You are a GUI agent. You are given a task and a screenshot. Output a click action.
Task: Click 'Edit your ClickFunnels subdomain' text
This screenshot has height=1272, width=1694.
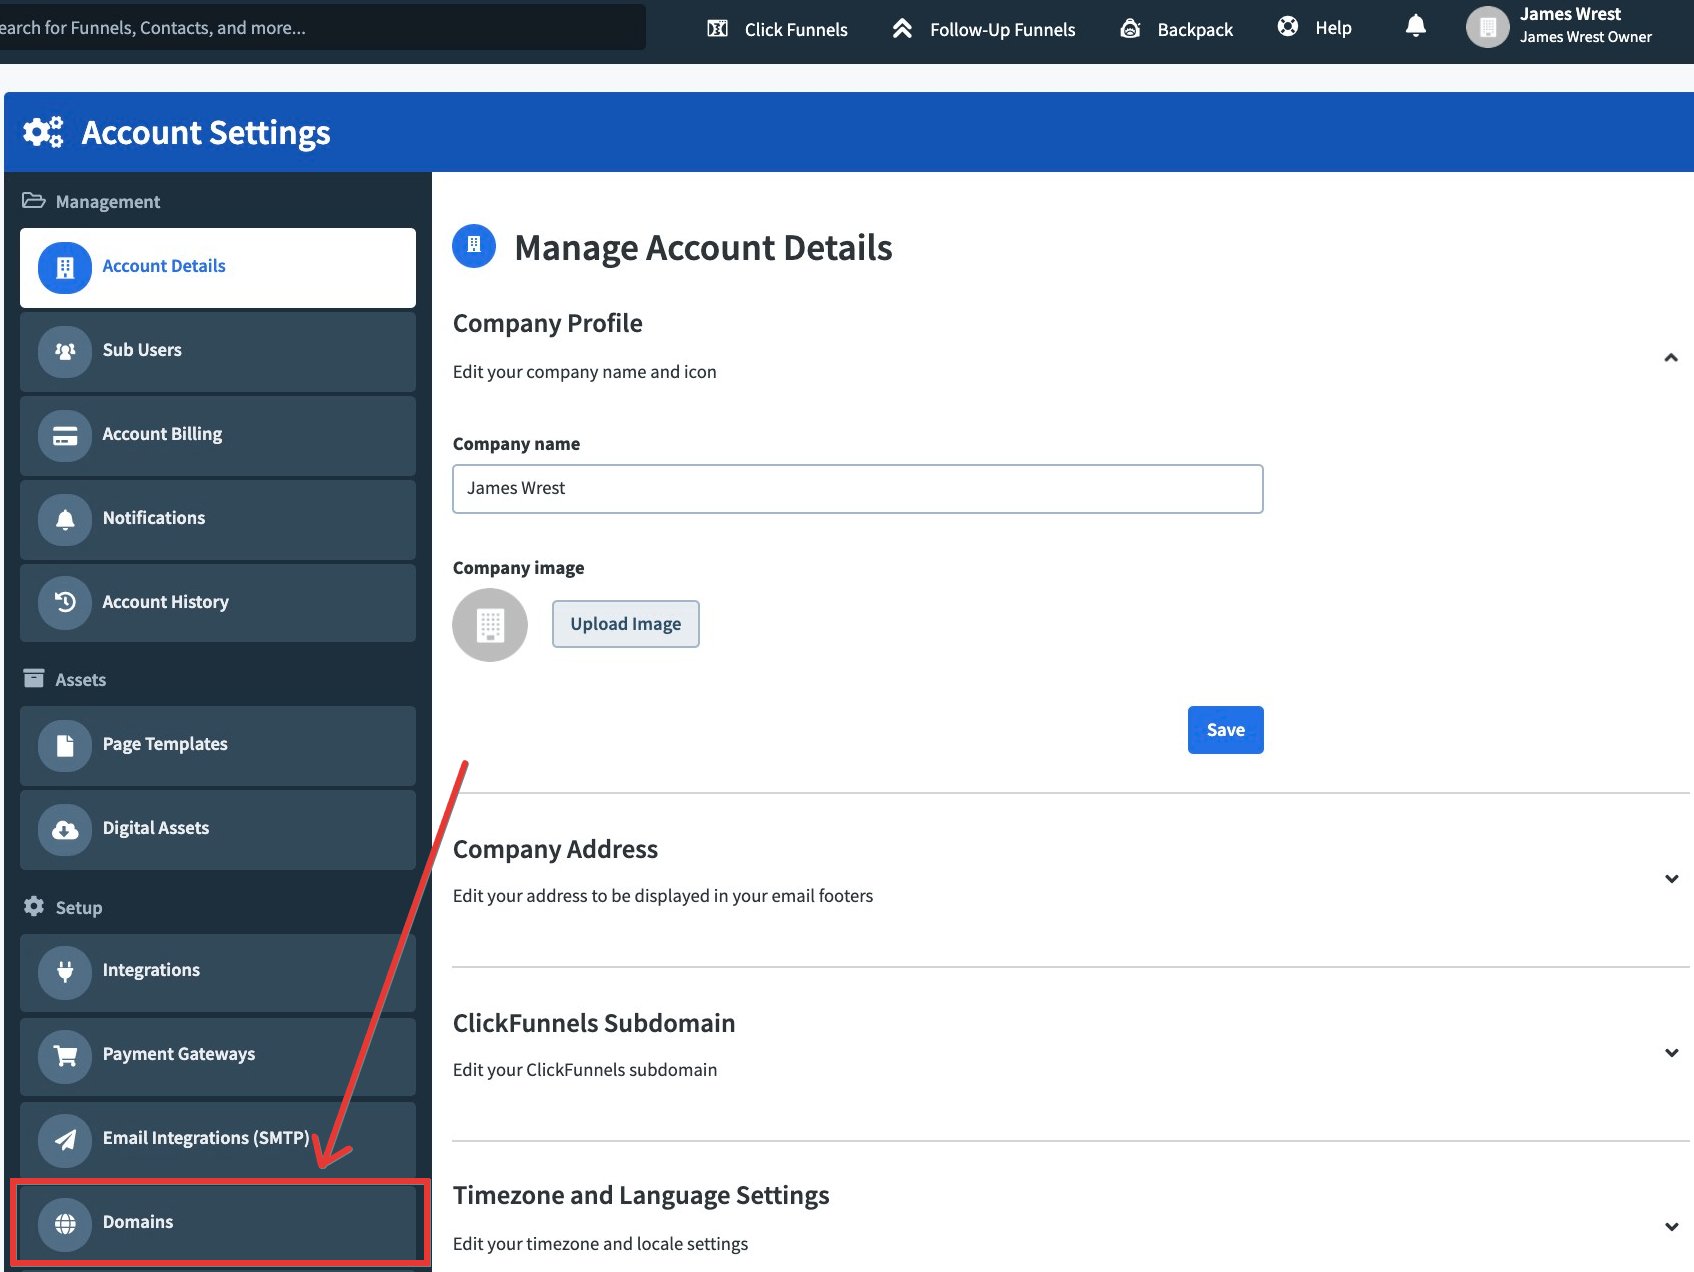[585, 1070]
